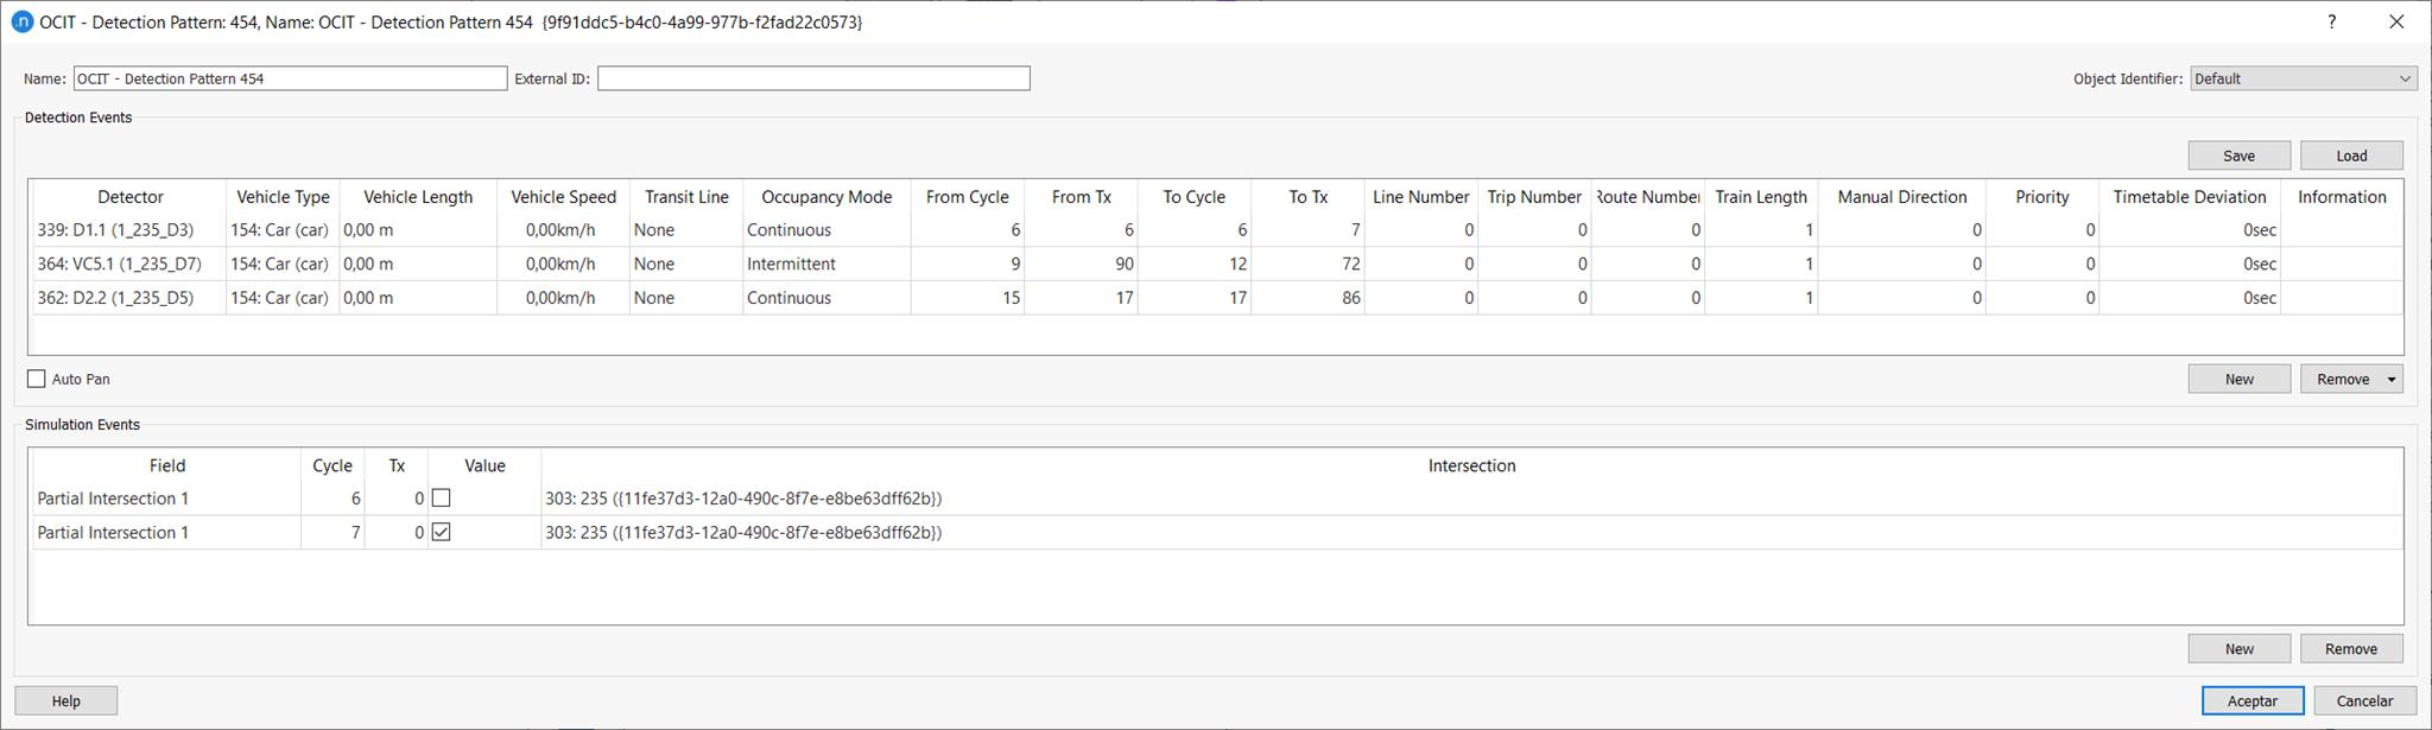Click Field column header in Simulation Events
Image resolution: width=2432 pixels, height=730 pixels.
(167, 466)
